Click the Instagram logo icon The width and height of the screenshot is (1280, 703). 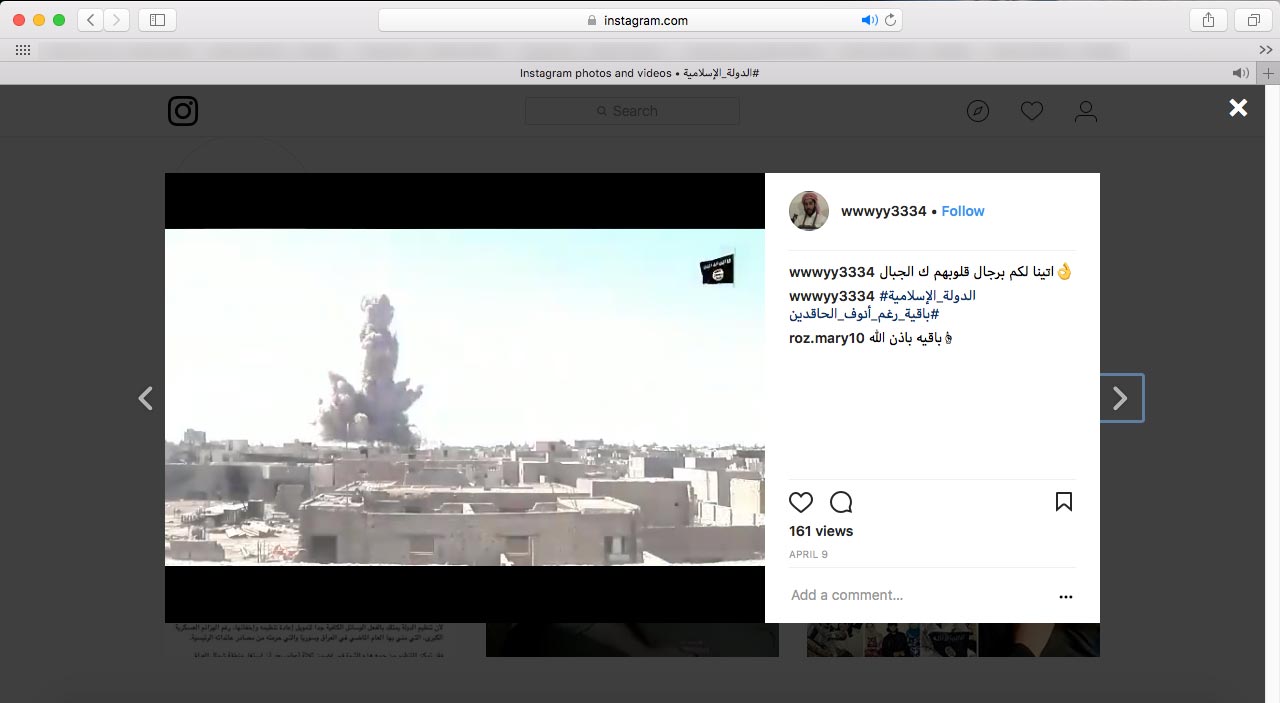click(x=183, y=111)
